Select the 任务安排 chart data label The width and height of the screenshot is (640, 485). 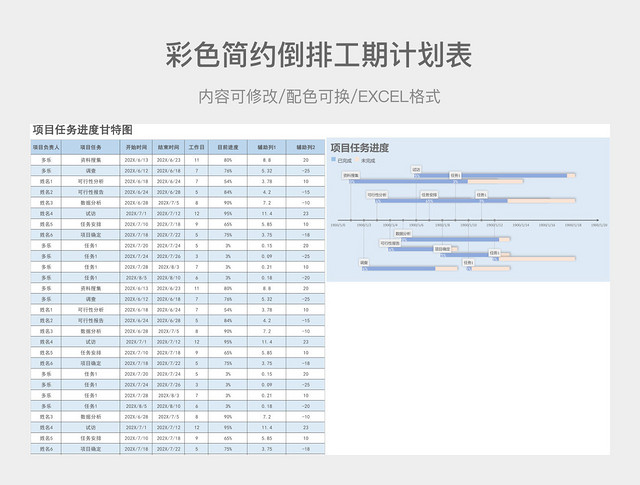click(x=429, y=195)
